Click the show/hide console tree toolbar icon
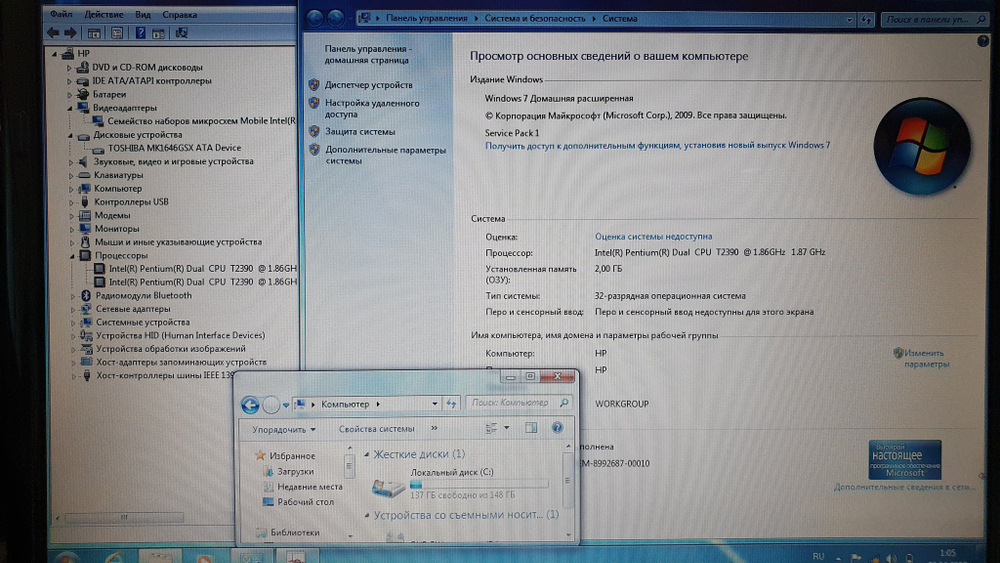The image size is (1000, 563). (94, 33)
